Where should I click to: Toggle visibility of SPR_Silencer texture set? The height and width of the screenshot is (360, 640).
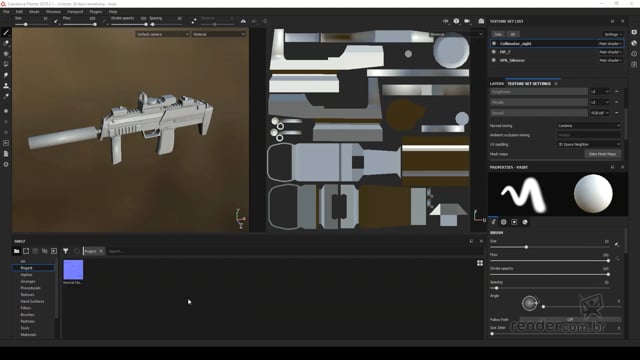click(494, 60)
